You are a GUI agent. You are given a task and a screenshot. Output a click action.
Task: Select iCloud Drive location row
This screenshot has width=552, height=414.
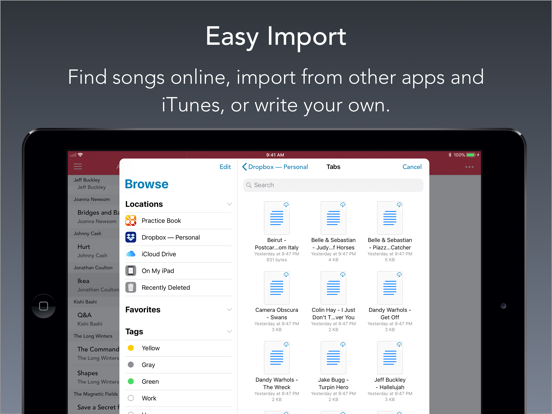178,254
